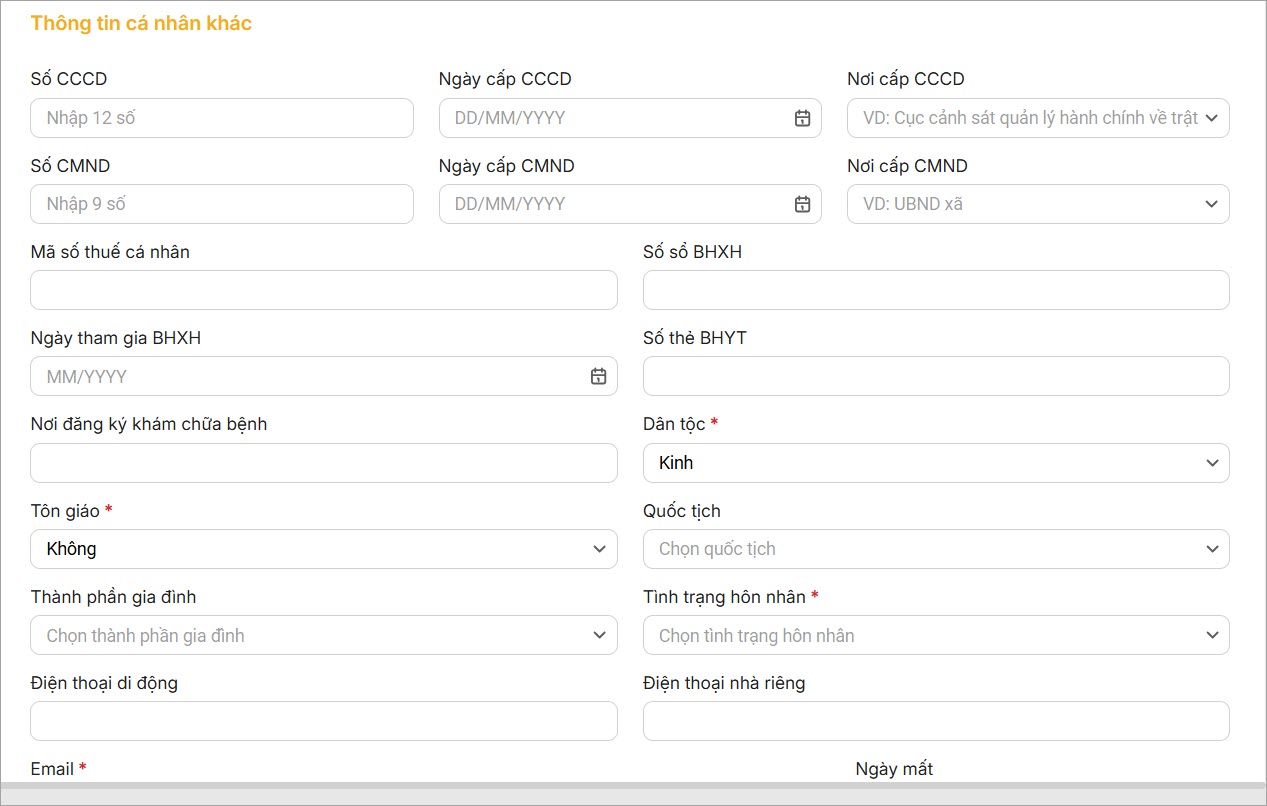Click calendar icon in Ngày tham gia BHXH

pyautogui.click(x=598, y=377)
